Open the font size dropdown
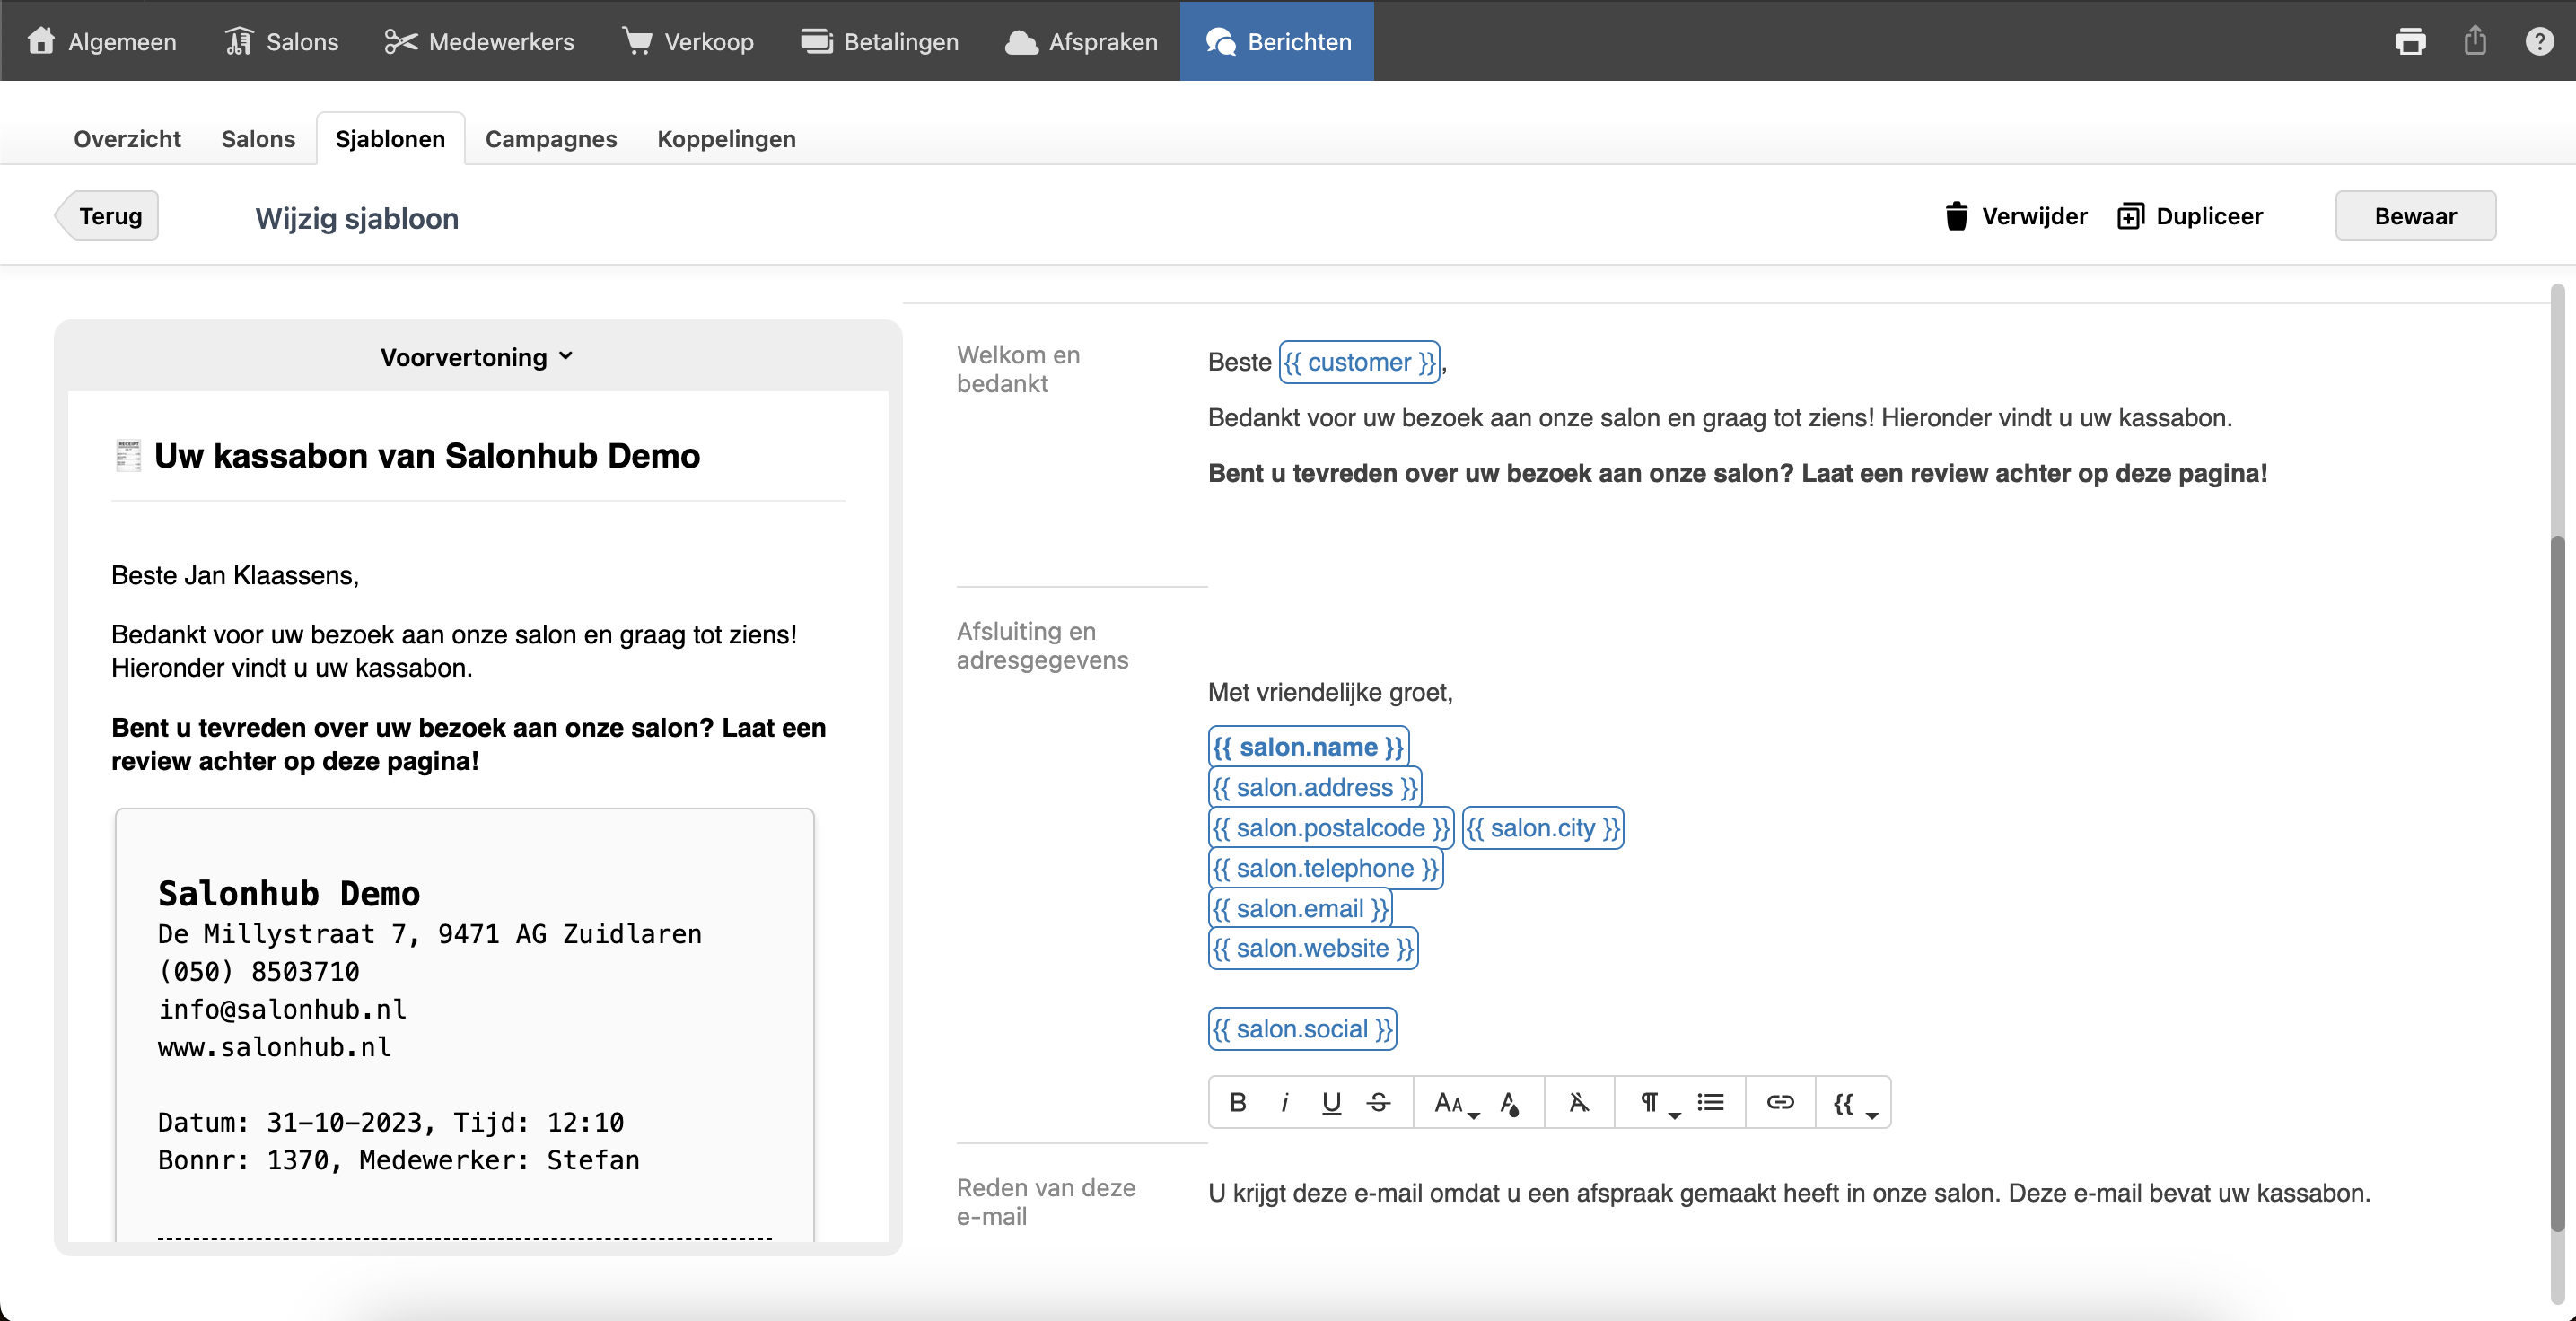Image resolution: width=2576 pixels, height=1321 pixels. coord(1455,1103)
